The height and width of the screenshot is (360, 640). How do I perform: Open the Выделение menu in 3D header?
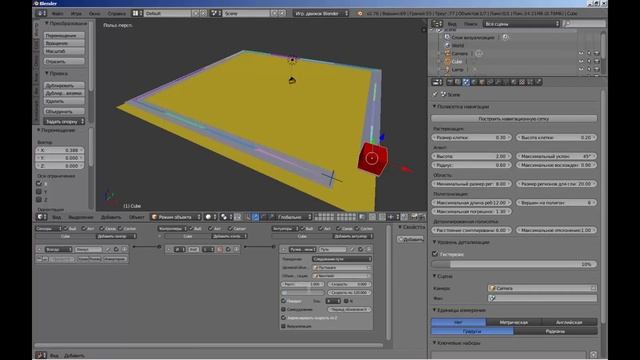pos(81,217)
